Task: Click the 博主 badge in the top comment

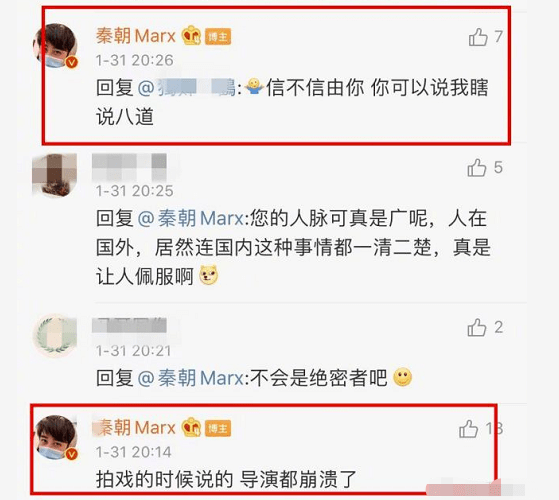Action: pos(218,37)
